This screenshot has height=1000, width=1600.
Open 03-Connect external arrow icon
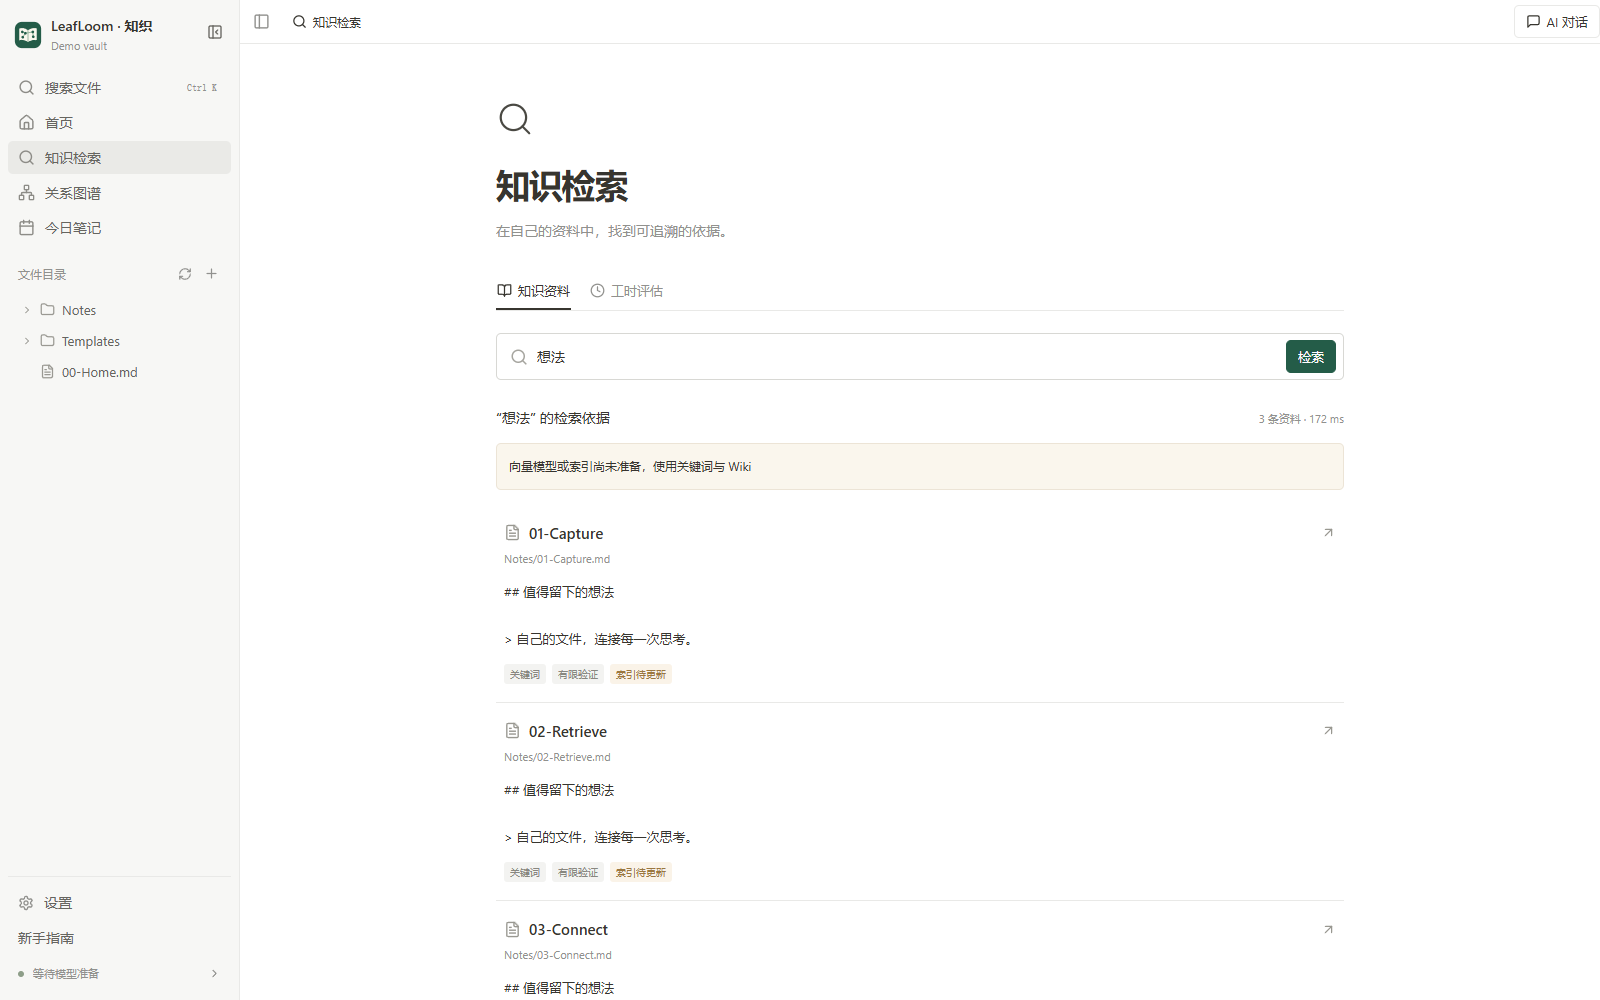pyautogui.click(x=1328, y=930)
